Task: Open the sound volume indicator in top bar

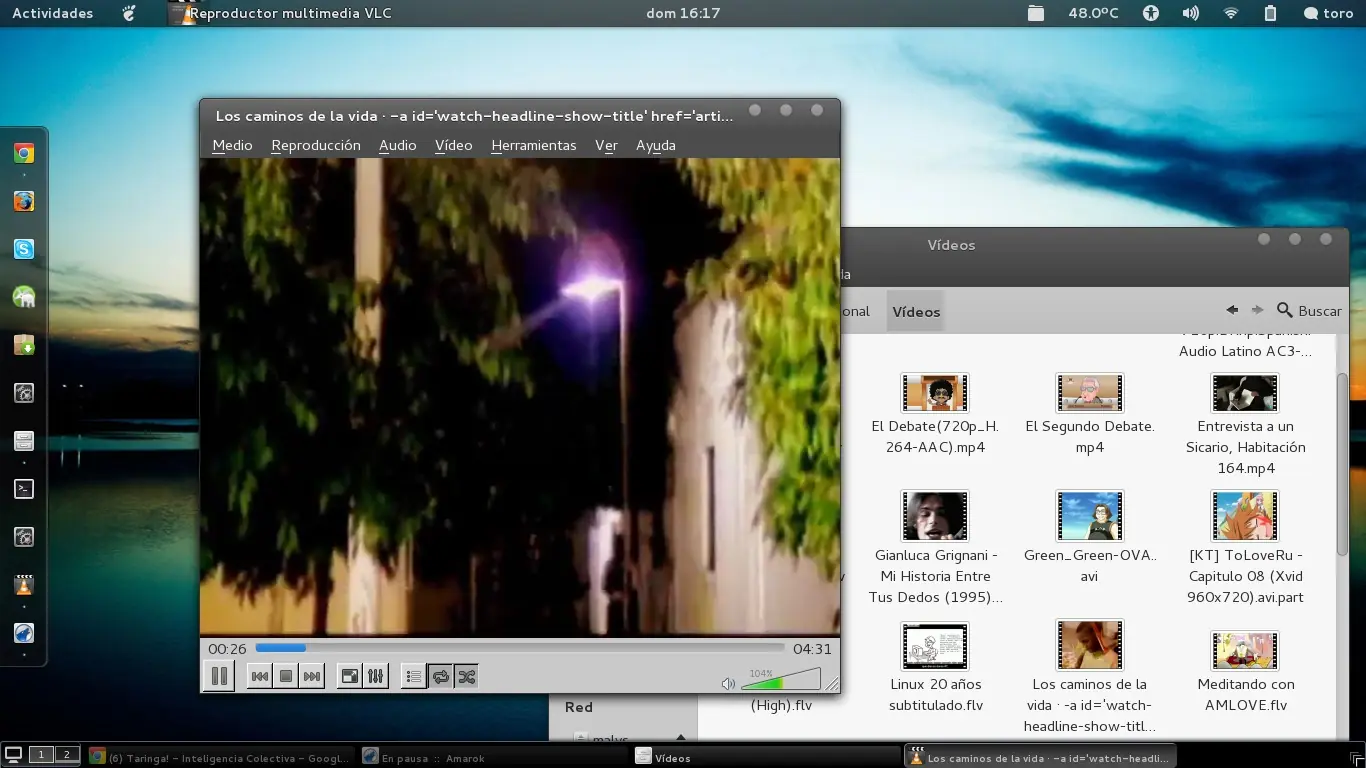Action: click(x=1190, y=13)
